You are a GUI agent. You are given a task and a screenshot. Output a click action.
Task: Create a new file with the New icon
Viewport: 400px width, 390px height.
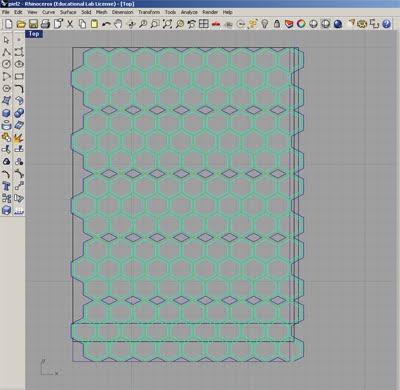9,24
